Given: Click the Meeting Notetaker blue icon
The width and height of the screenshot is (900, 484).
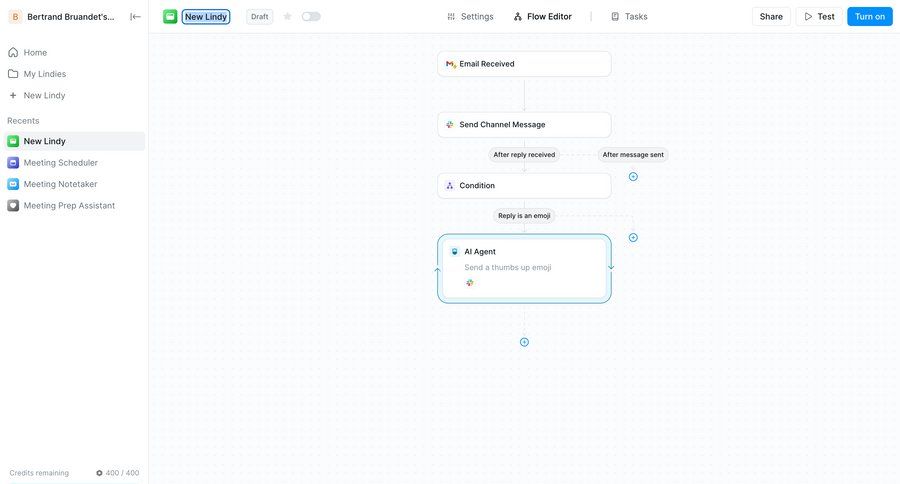Looking at the screenshot, I should (x=13, y=184).
